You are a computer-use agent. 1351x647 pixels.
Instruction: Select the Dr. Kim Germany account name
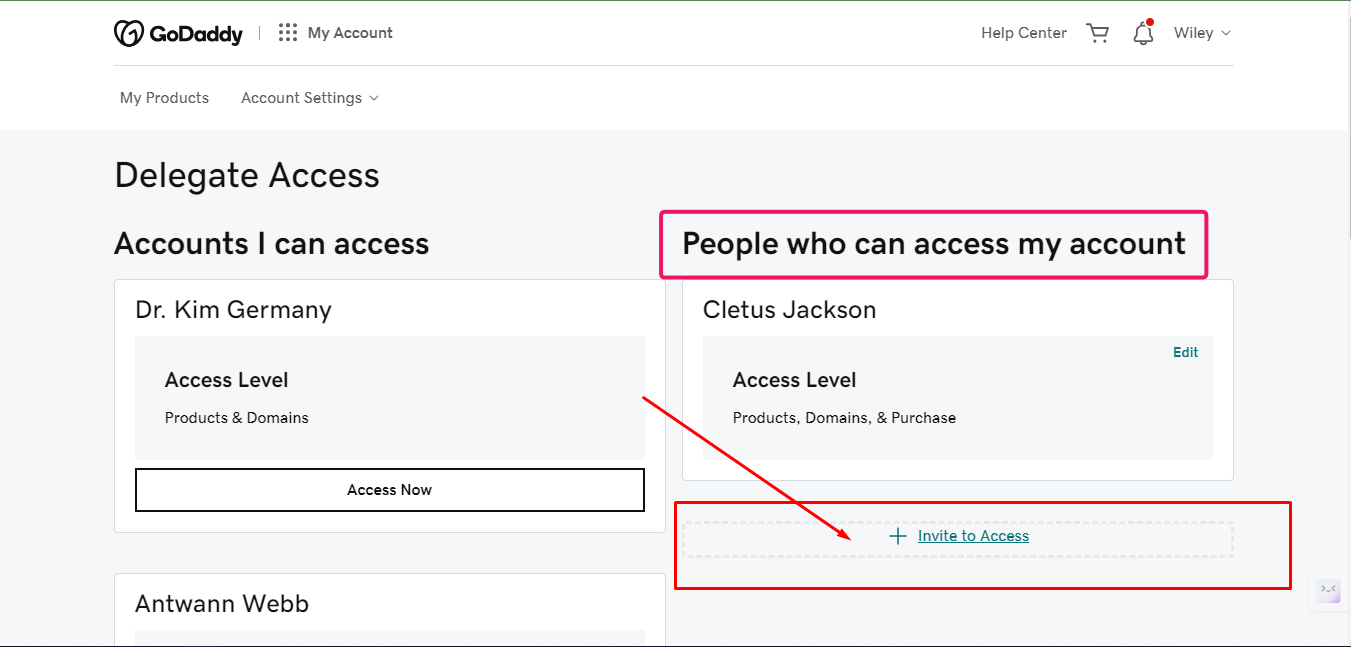pos(233,310)
